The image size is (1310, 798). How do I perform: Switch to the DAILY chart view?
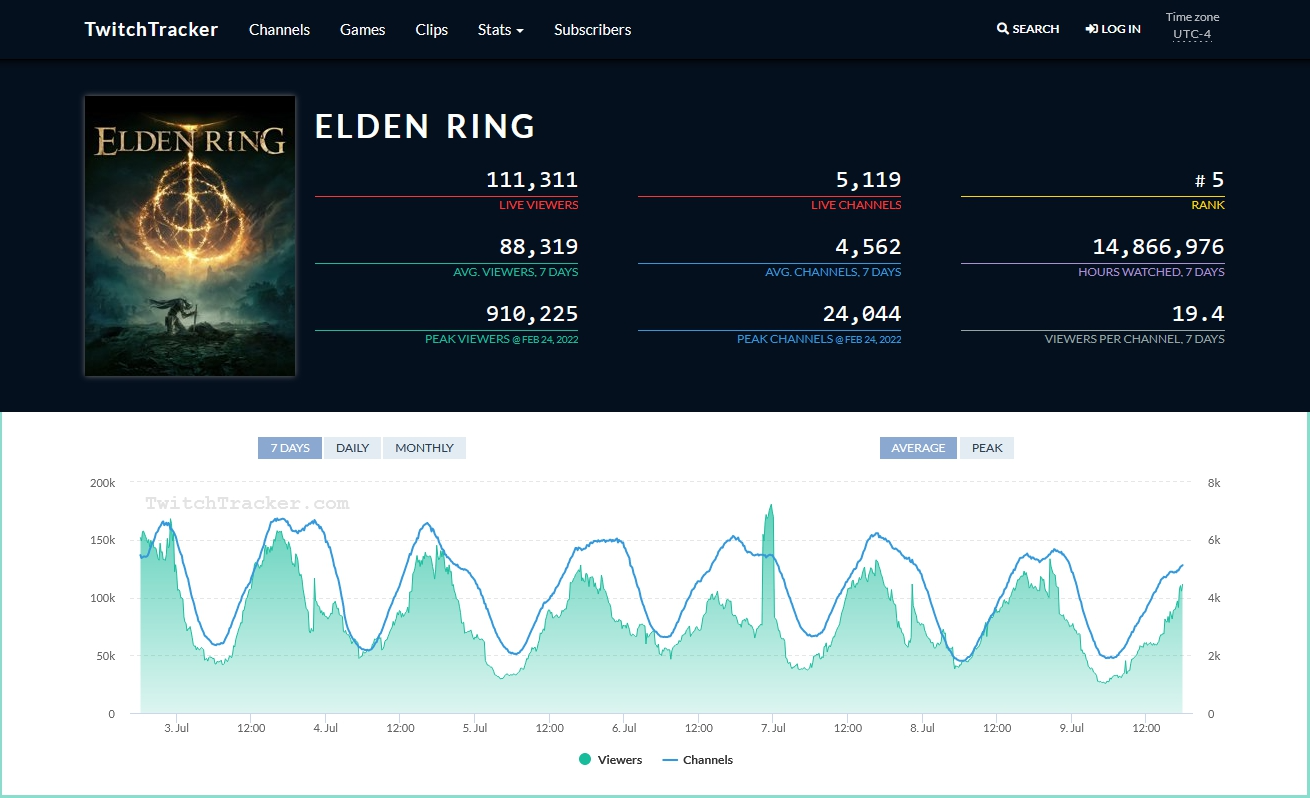pyautogui.click(x=352, y=448)
